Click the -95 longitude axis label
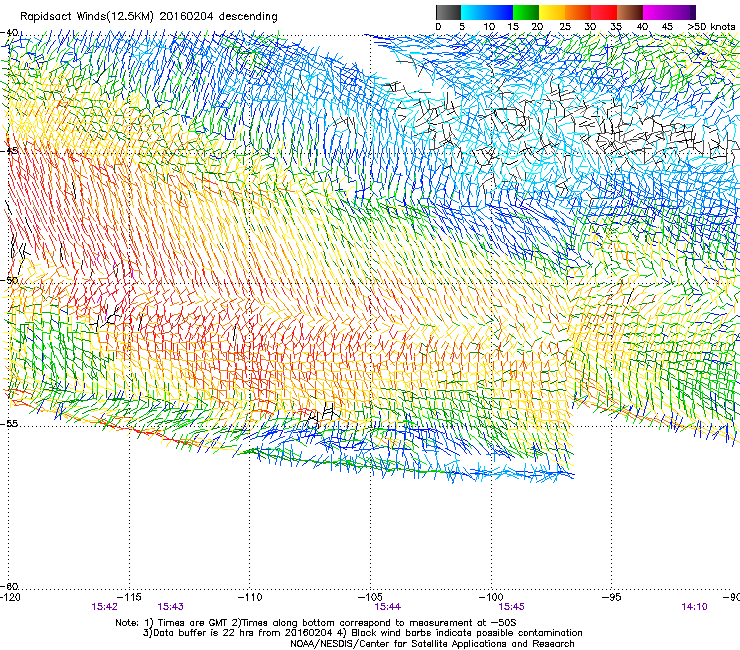 [612, 597]
